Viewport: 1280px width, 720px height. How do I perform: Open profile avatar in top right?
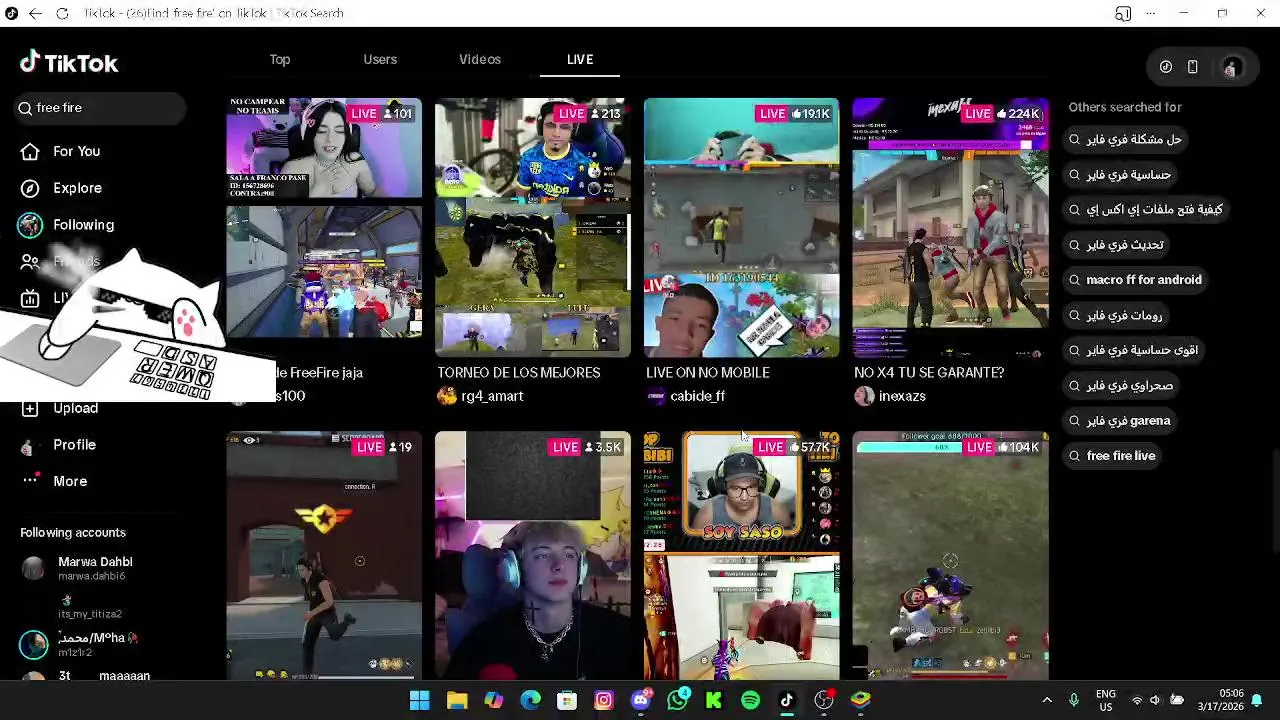(x=1232, y=67)
